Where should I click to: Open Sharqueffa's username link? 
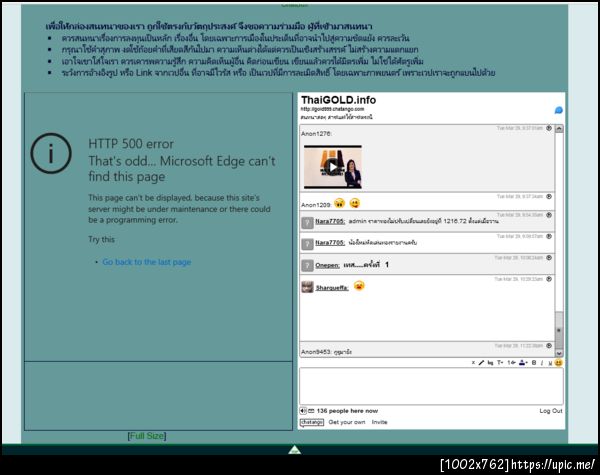coord(332,288)
